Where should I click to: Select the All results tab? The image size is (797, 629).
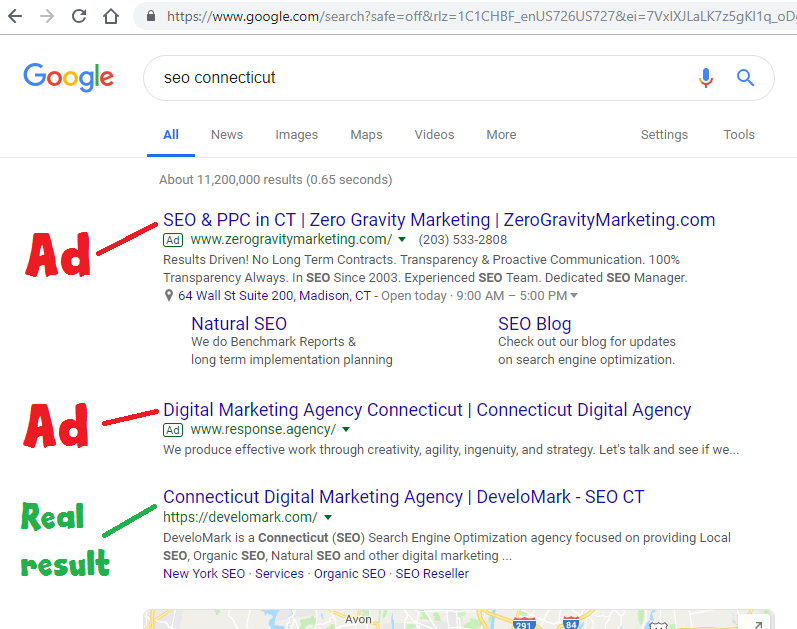171,135
